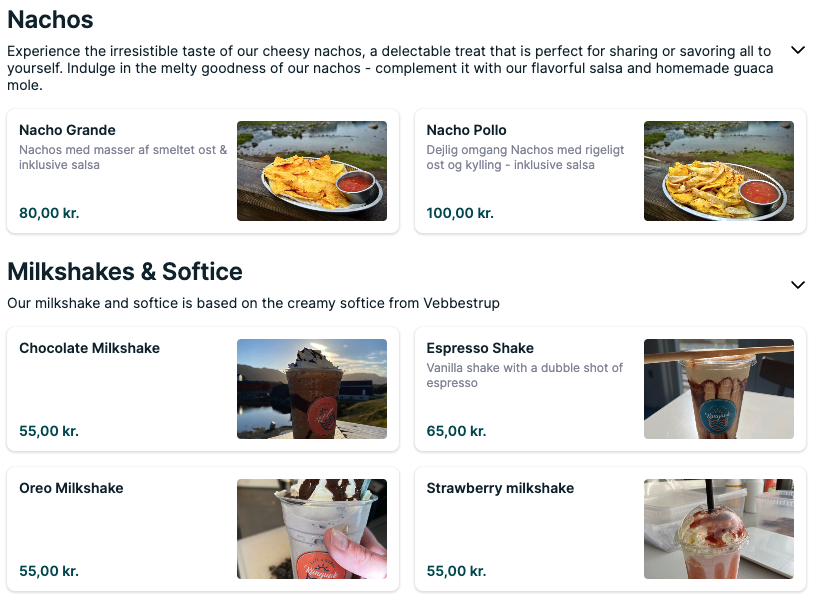Click the Nachos section heading
Viewport: 815px width, 603px height.
(x=50, y=19)
